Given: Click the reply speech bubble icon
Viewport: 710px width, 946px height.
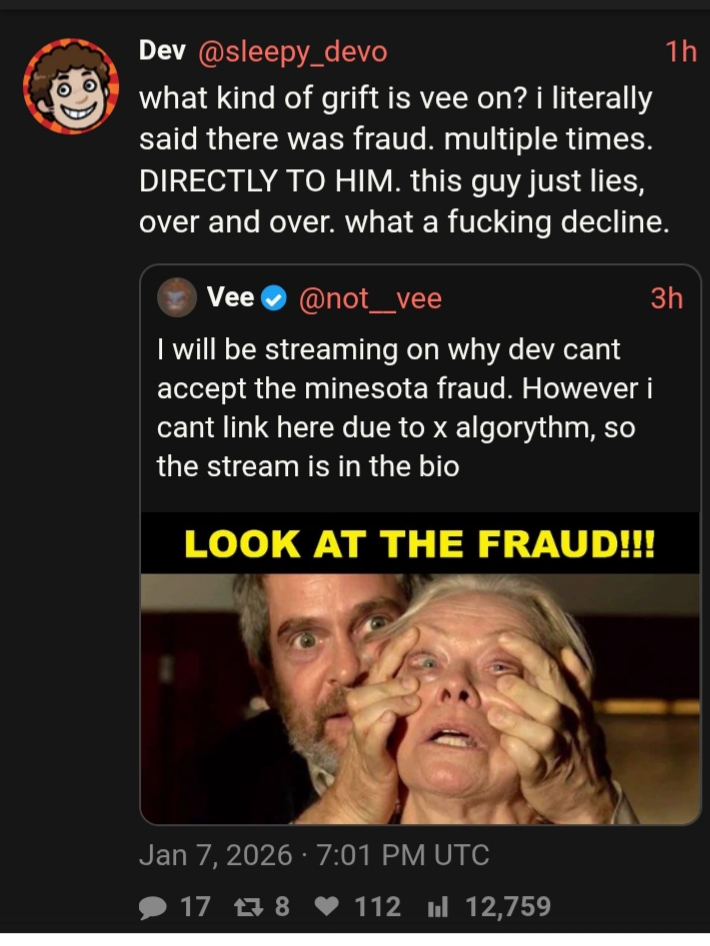Looking at the screenshot, I should point(153,907).
